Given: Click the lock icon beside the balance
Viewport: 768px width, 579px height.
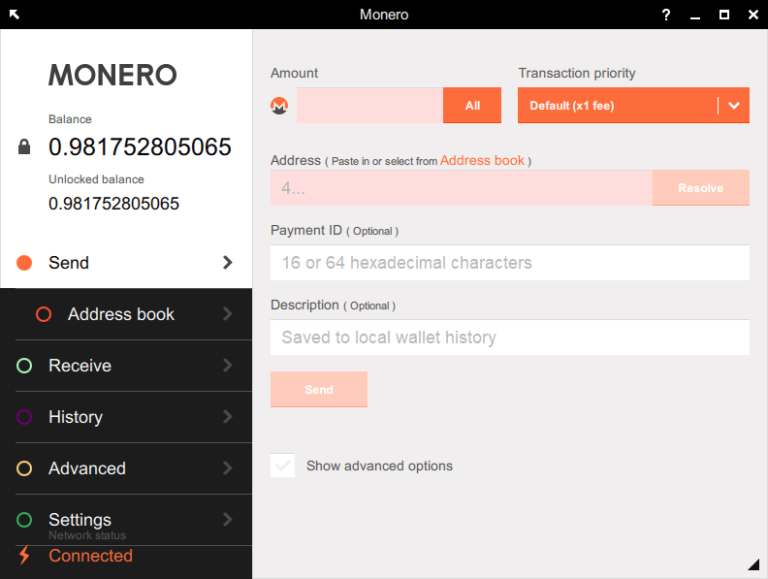Looking at the screenshot, I should click(x=24, y=146).
